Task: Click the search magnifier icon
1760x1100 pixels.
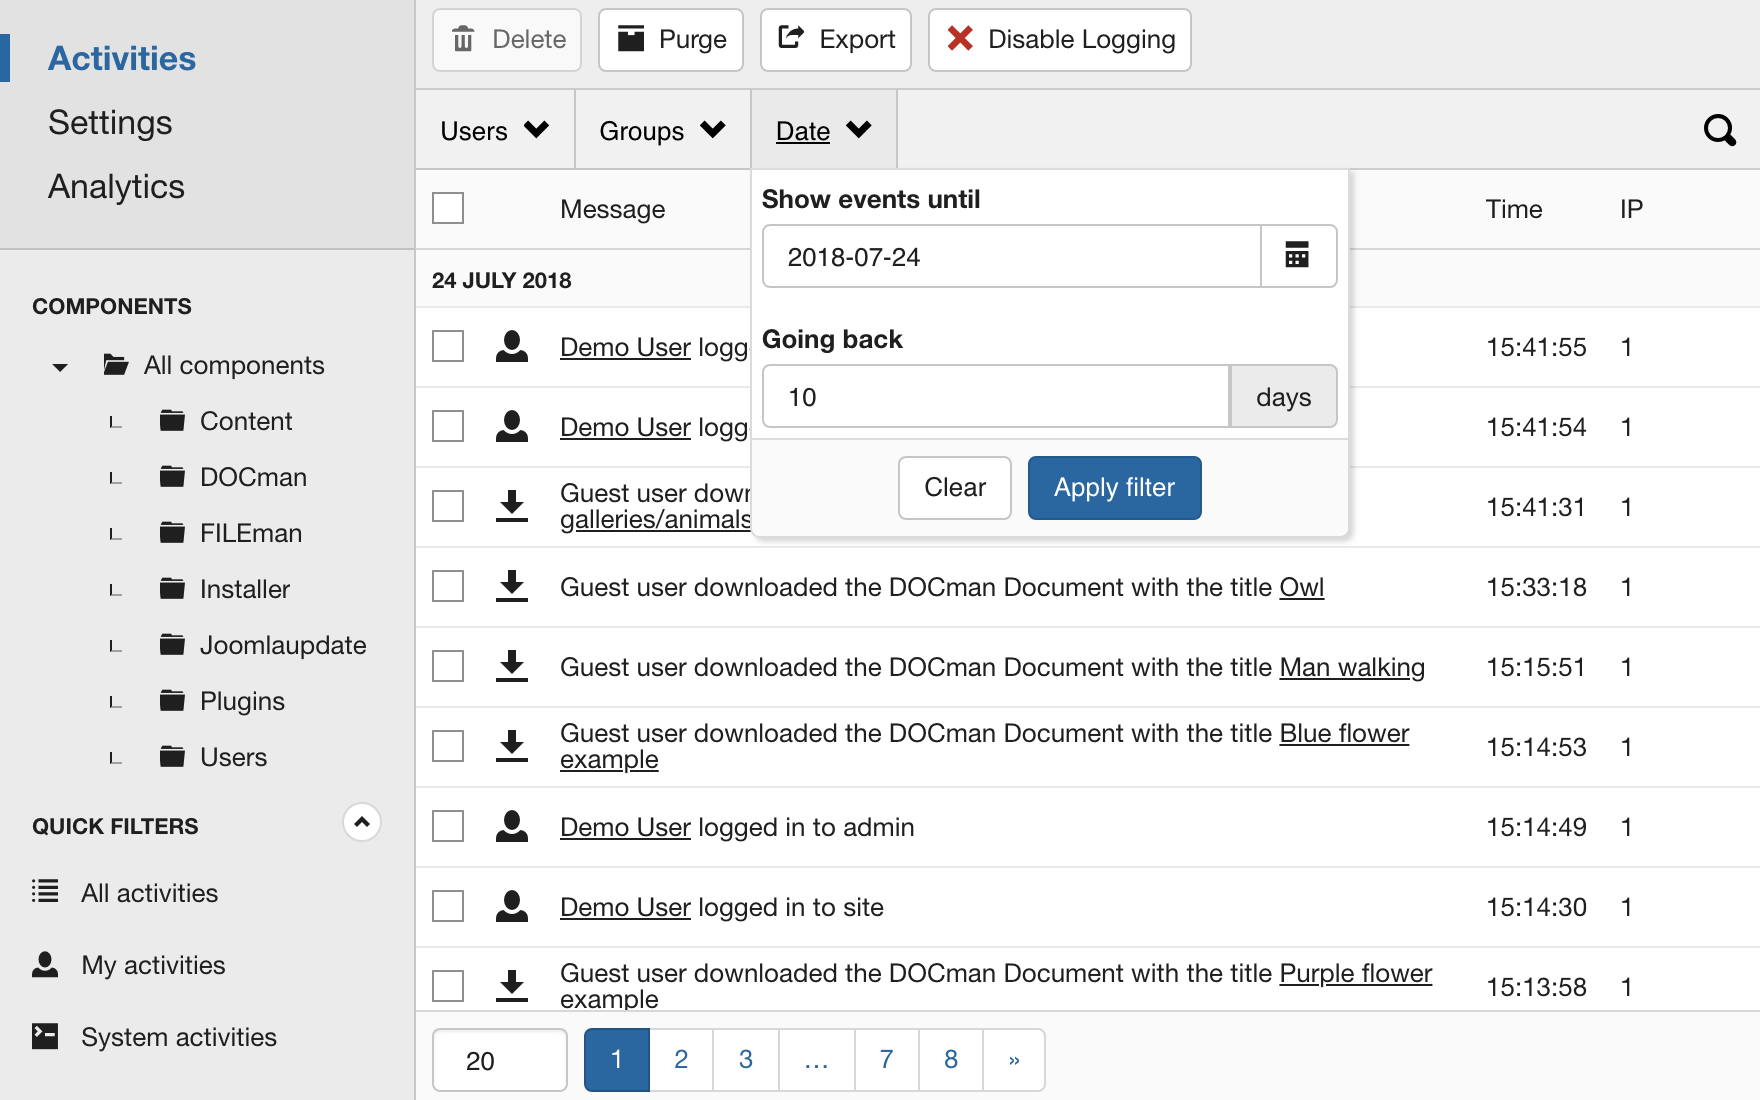Action: pos(1719,130)
